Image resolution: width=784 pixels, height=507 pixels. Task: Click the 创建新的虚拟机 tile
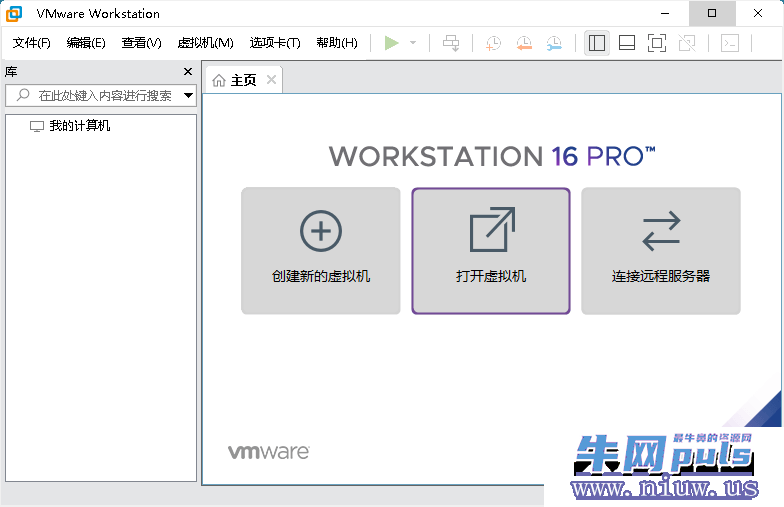pyautogui.click(x=320, y=251)
